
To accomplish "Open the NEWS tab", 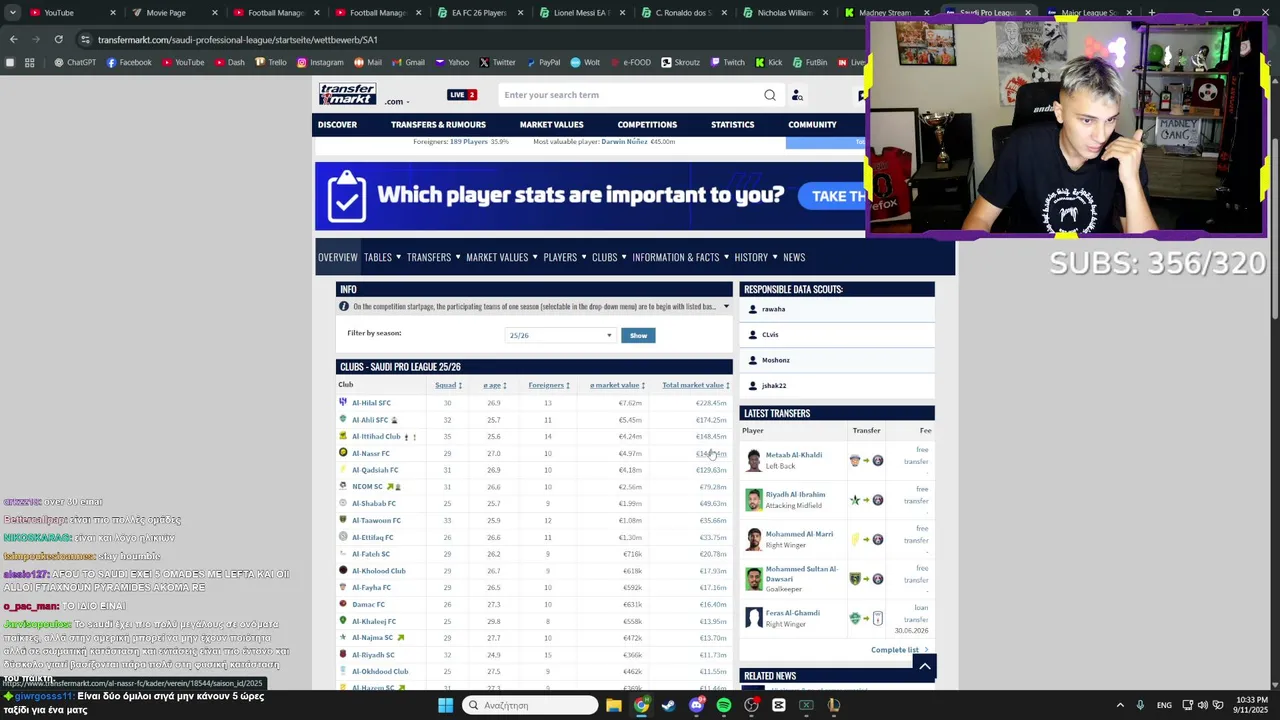I will click(x=794, y=257).
